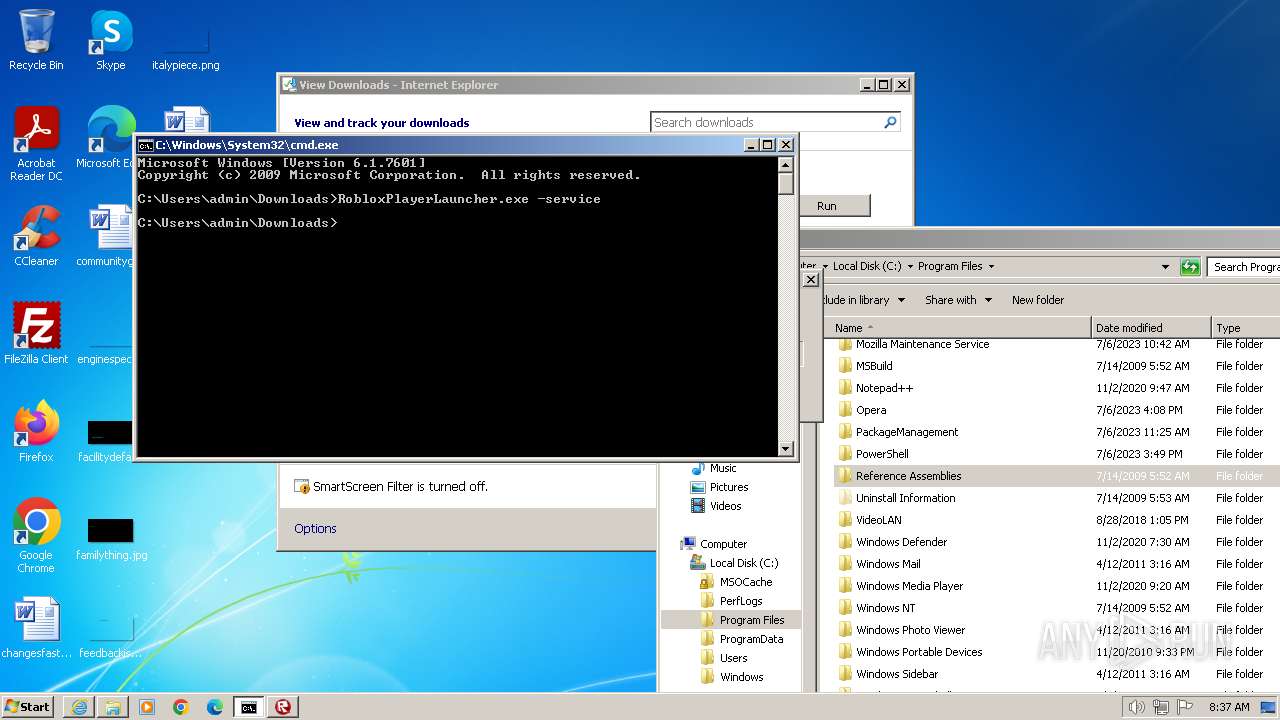Image resolution: width=1280 pixels, height=720 pixels.
Task: Click the Search Program Files box
Action: coord(1244,267)
